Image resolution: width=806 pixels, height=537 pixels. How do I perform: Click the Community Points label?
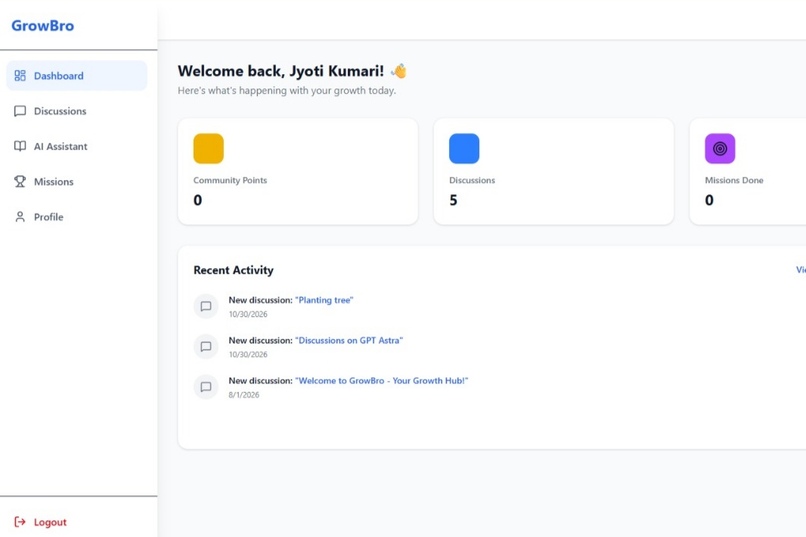230,180
